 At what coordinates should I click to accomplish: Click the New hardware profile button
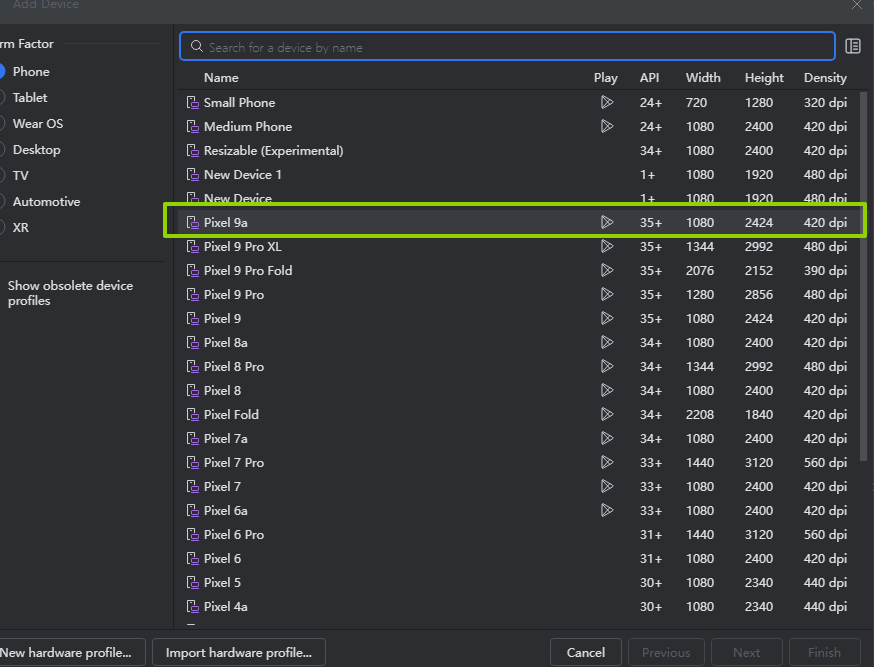tap(72, 653)
